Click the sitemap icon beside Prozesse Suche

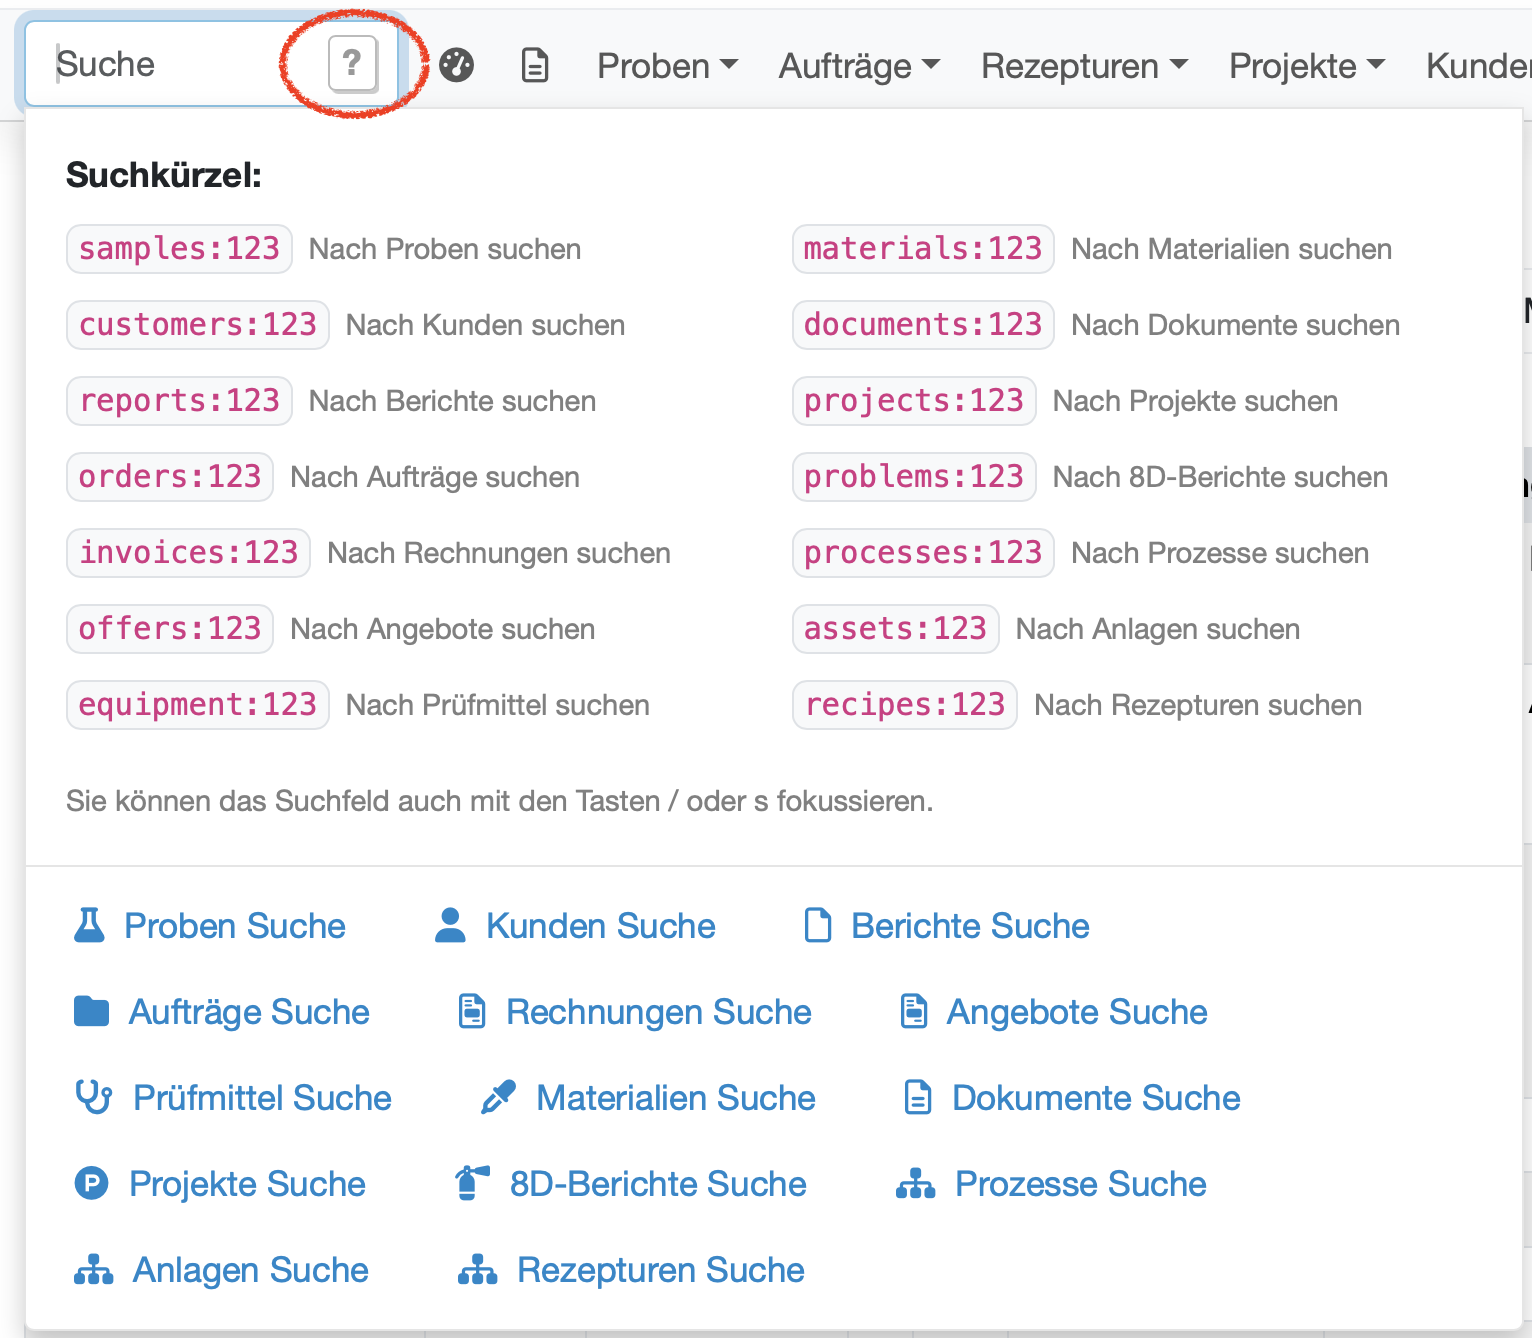pyautogui.click(x=915, y=1183)
